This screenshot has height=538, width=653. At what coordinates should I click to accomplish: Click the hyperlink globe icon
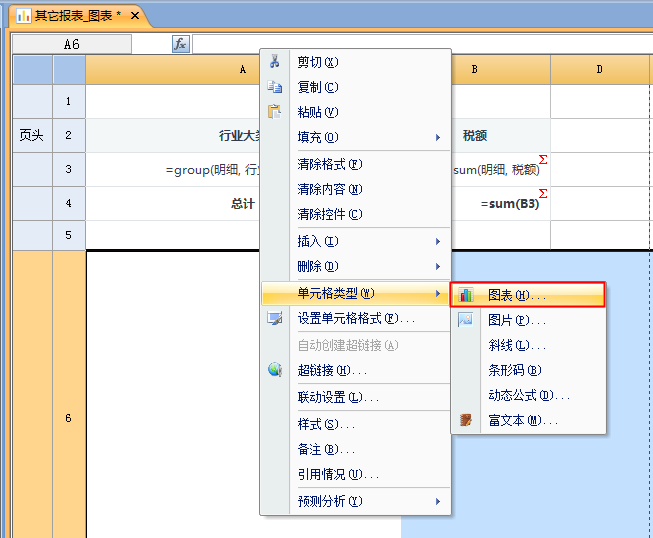(x=275, y=370)
